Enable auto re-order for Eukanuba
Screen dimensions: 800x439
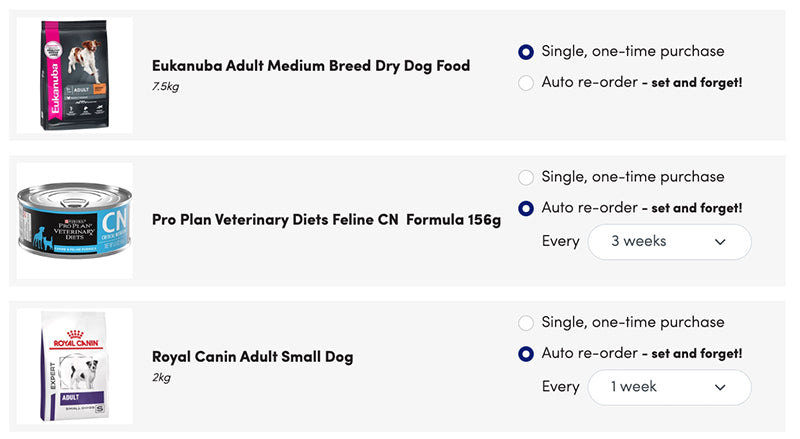tap(526, 83)
